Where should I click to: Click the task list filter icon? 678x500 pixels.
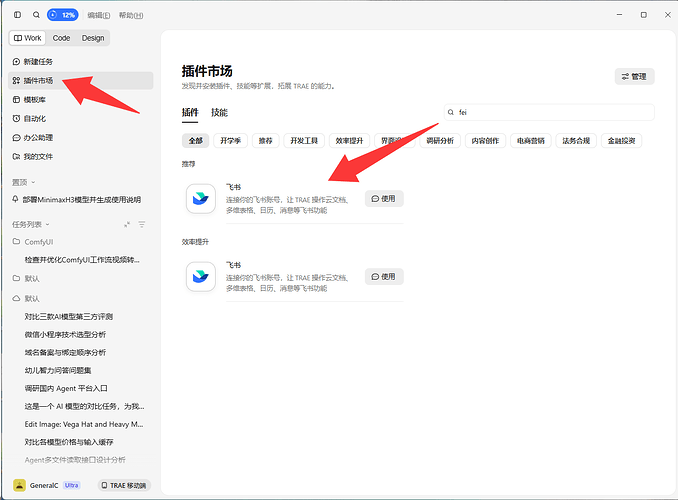141,224
